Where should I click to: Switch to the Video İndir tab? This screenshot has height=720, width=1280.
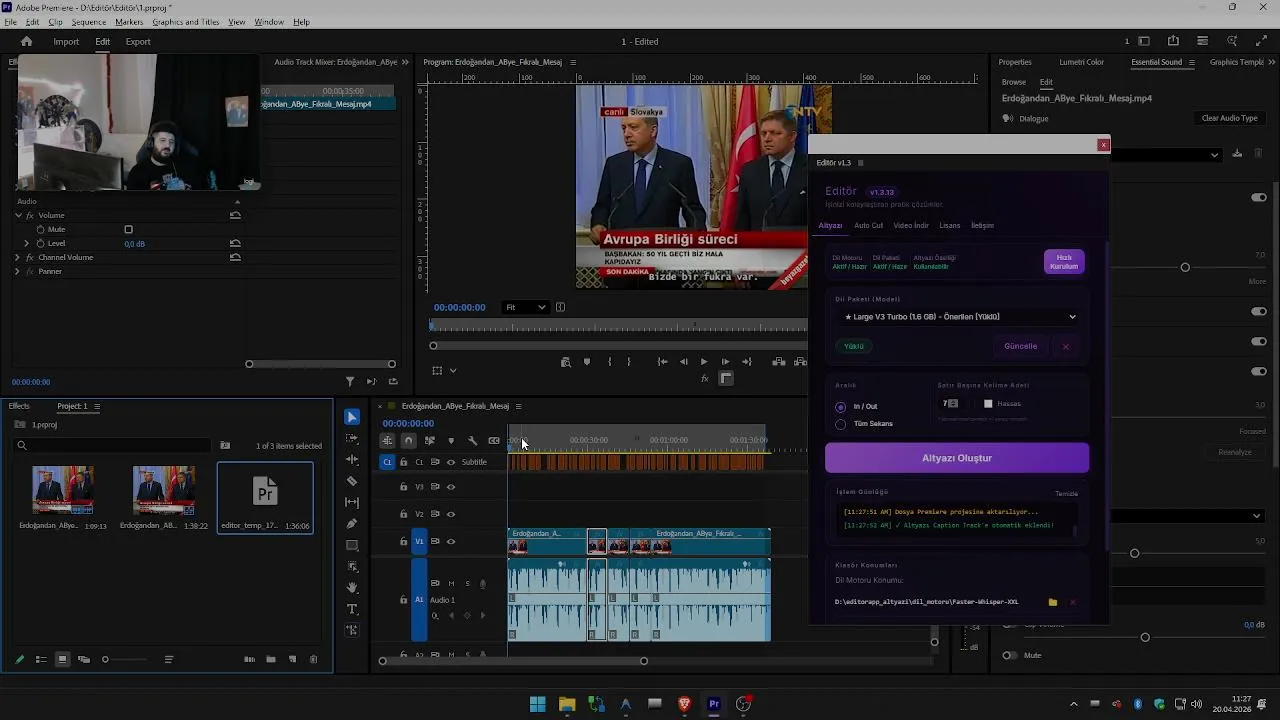[x=911, y=226]
